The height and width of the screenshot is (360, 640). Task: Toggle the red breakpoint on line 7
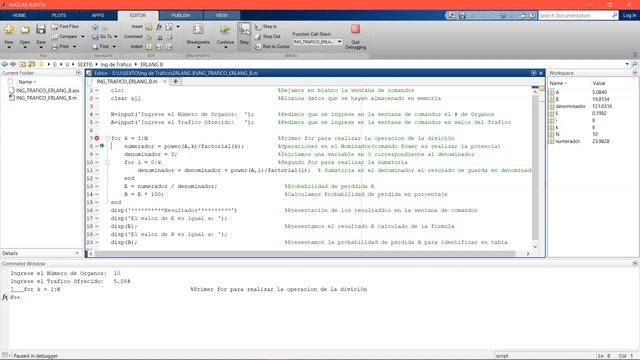point(97,138)
